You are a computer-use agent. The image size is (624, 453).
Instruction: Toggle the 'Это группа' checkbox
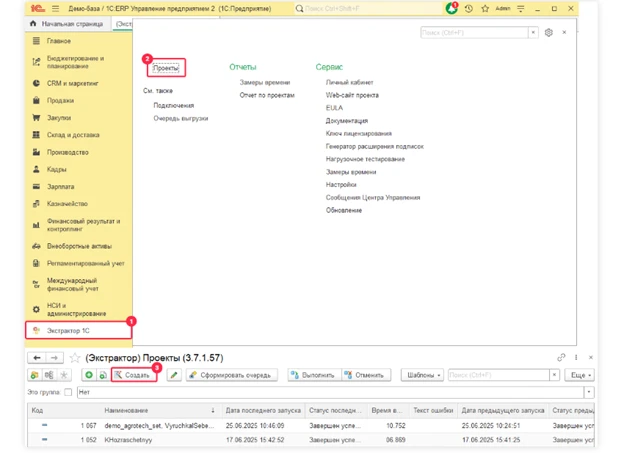point(68,392)
